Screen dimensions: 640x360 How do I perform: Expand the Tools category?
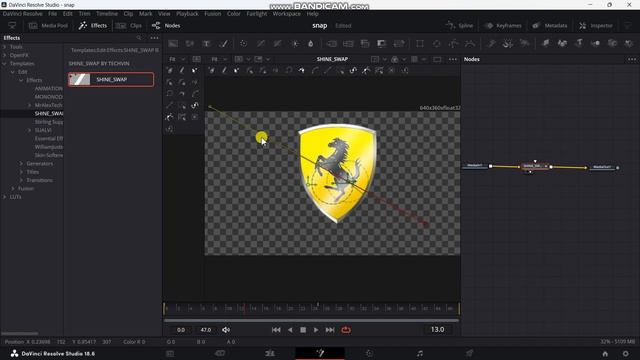click(x=4, y=47)
